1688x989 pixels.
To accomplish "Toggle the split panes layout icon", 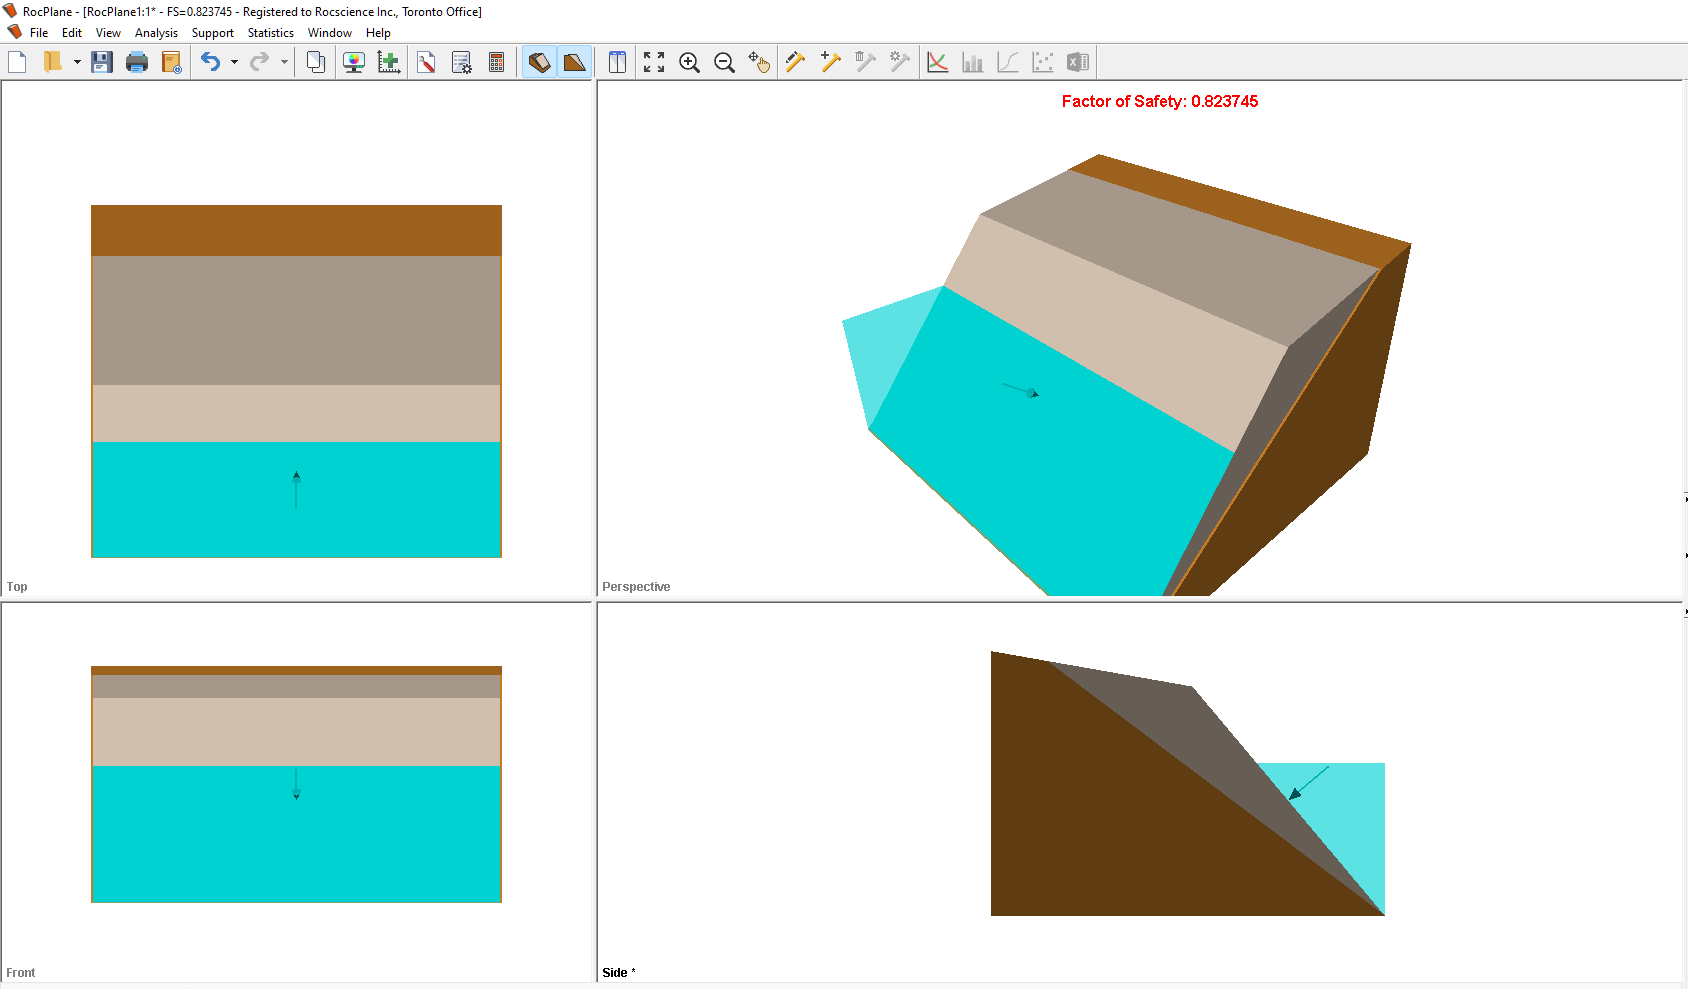I will tap(618, 62).
